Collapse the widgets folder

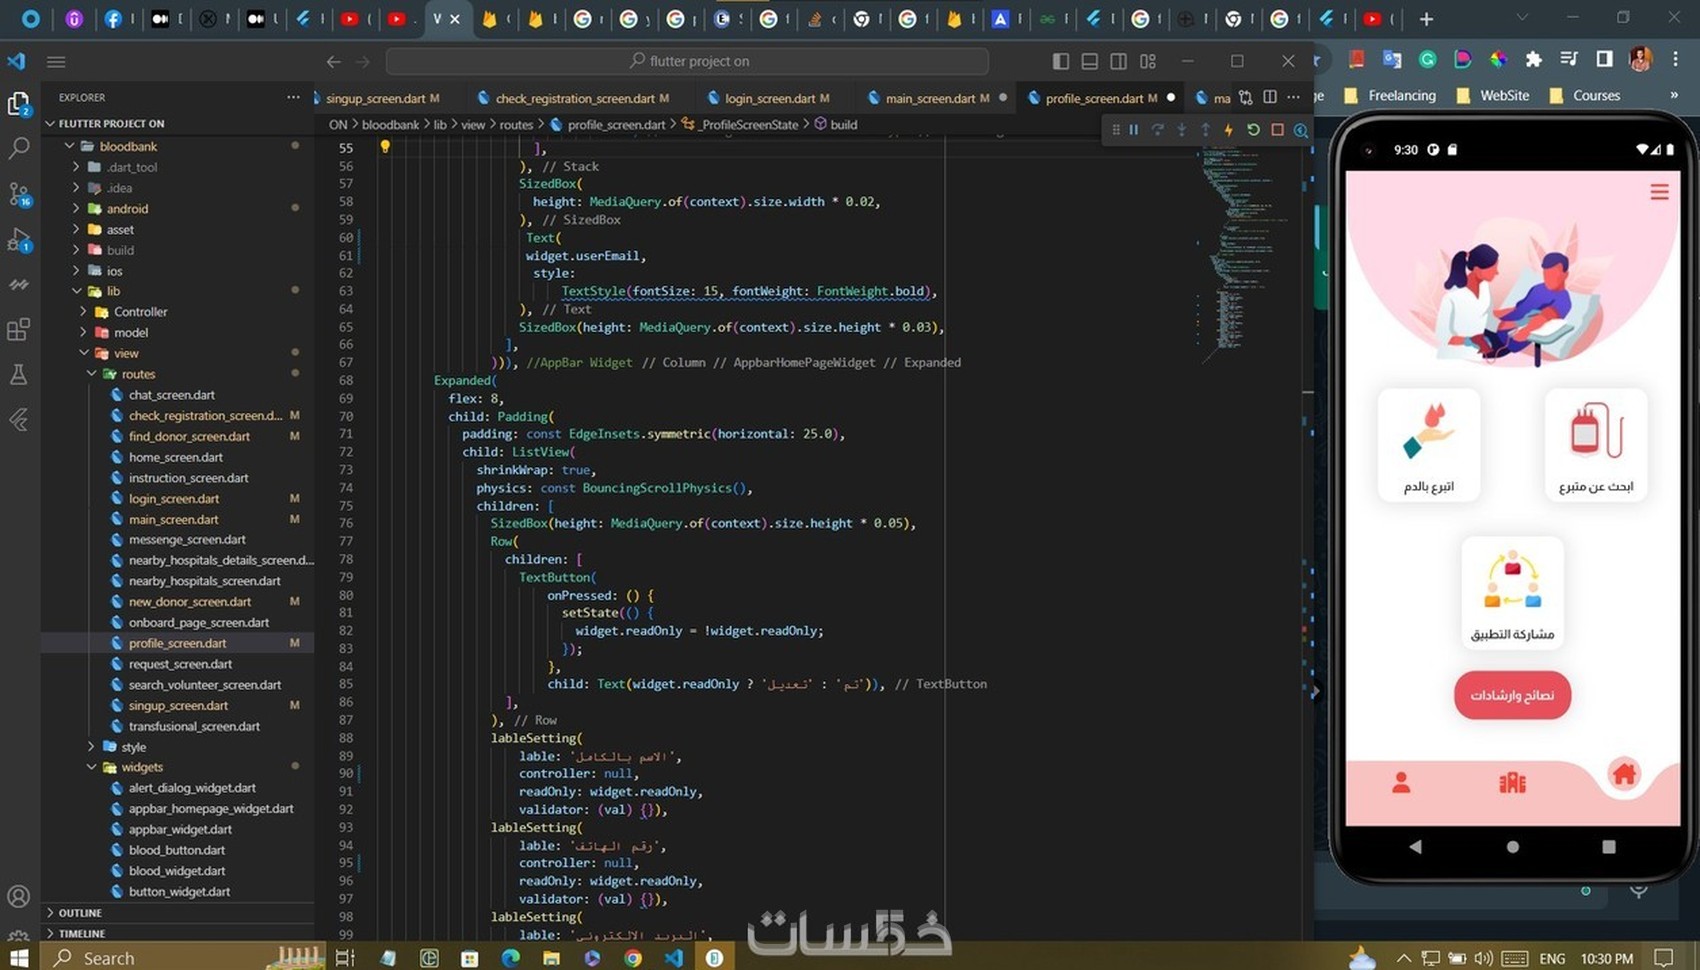tap(141, 767)
